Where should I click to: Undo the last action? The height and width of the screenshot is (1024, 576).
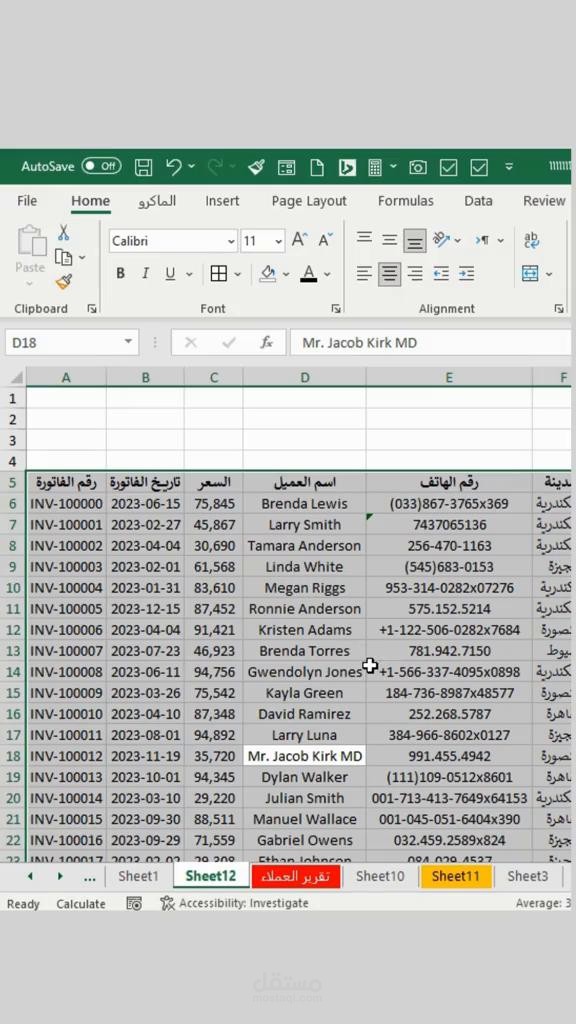coord(173,167)
